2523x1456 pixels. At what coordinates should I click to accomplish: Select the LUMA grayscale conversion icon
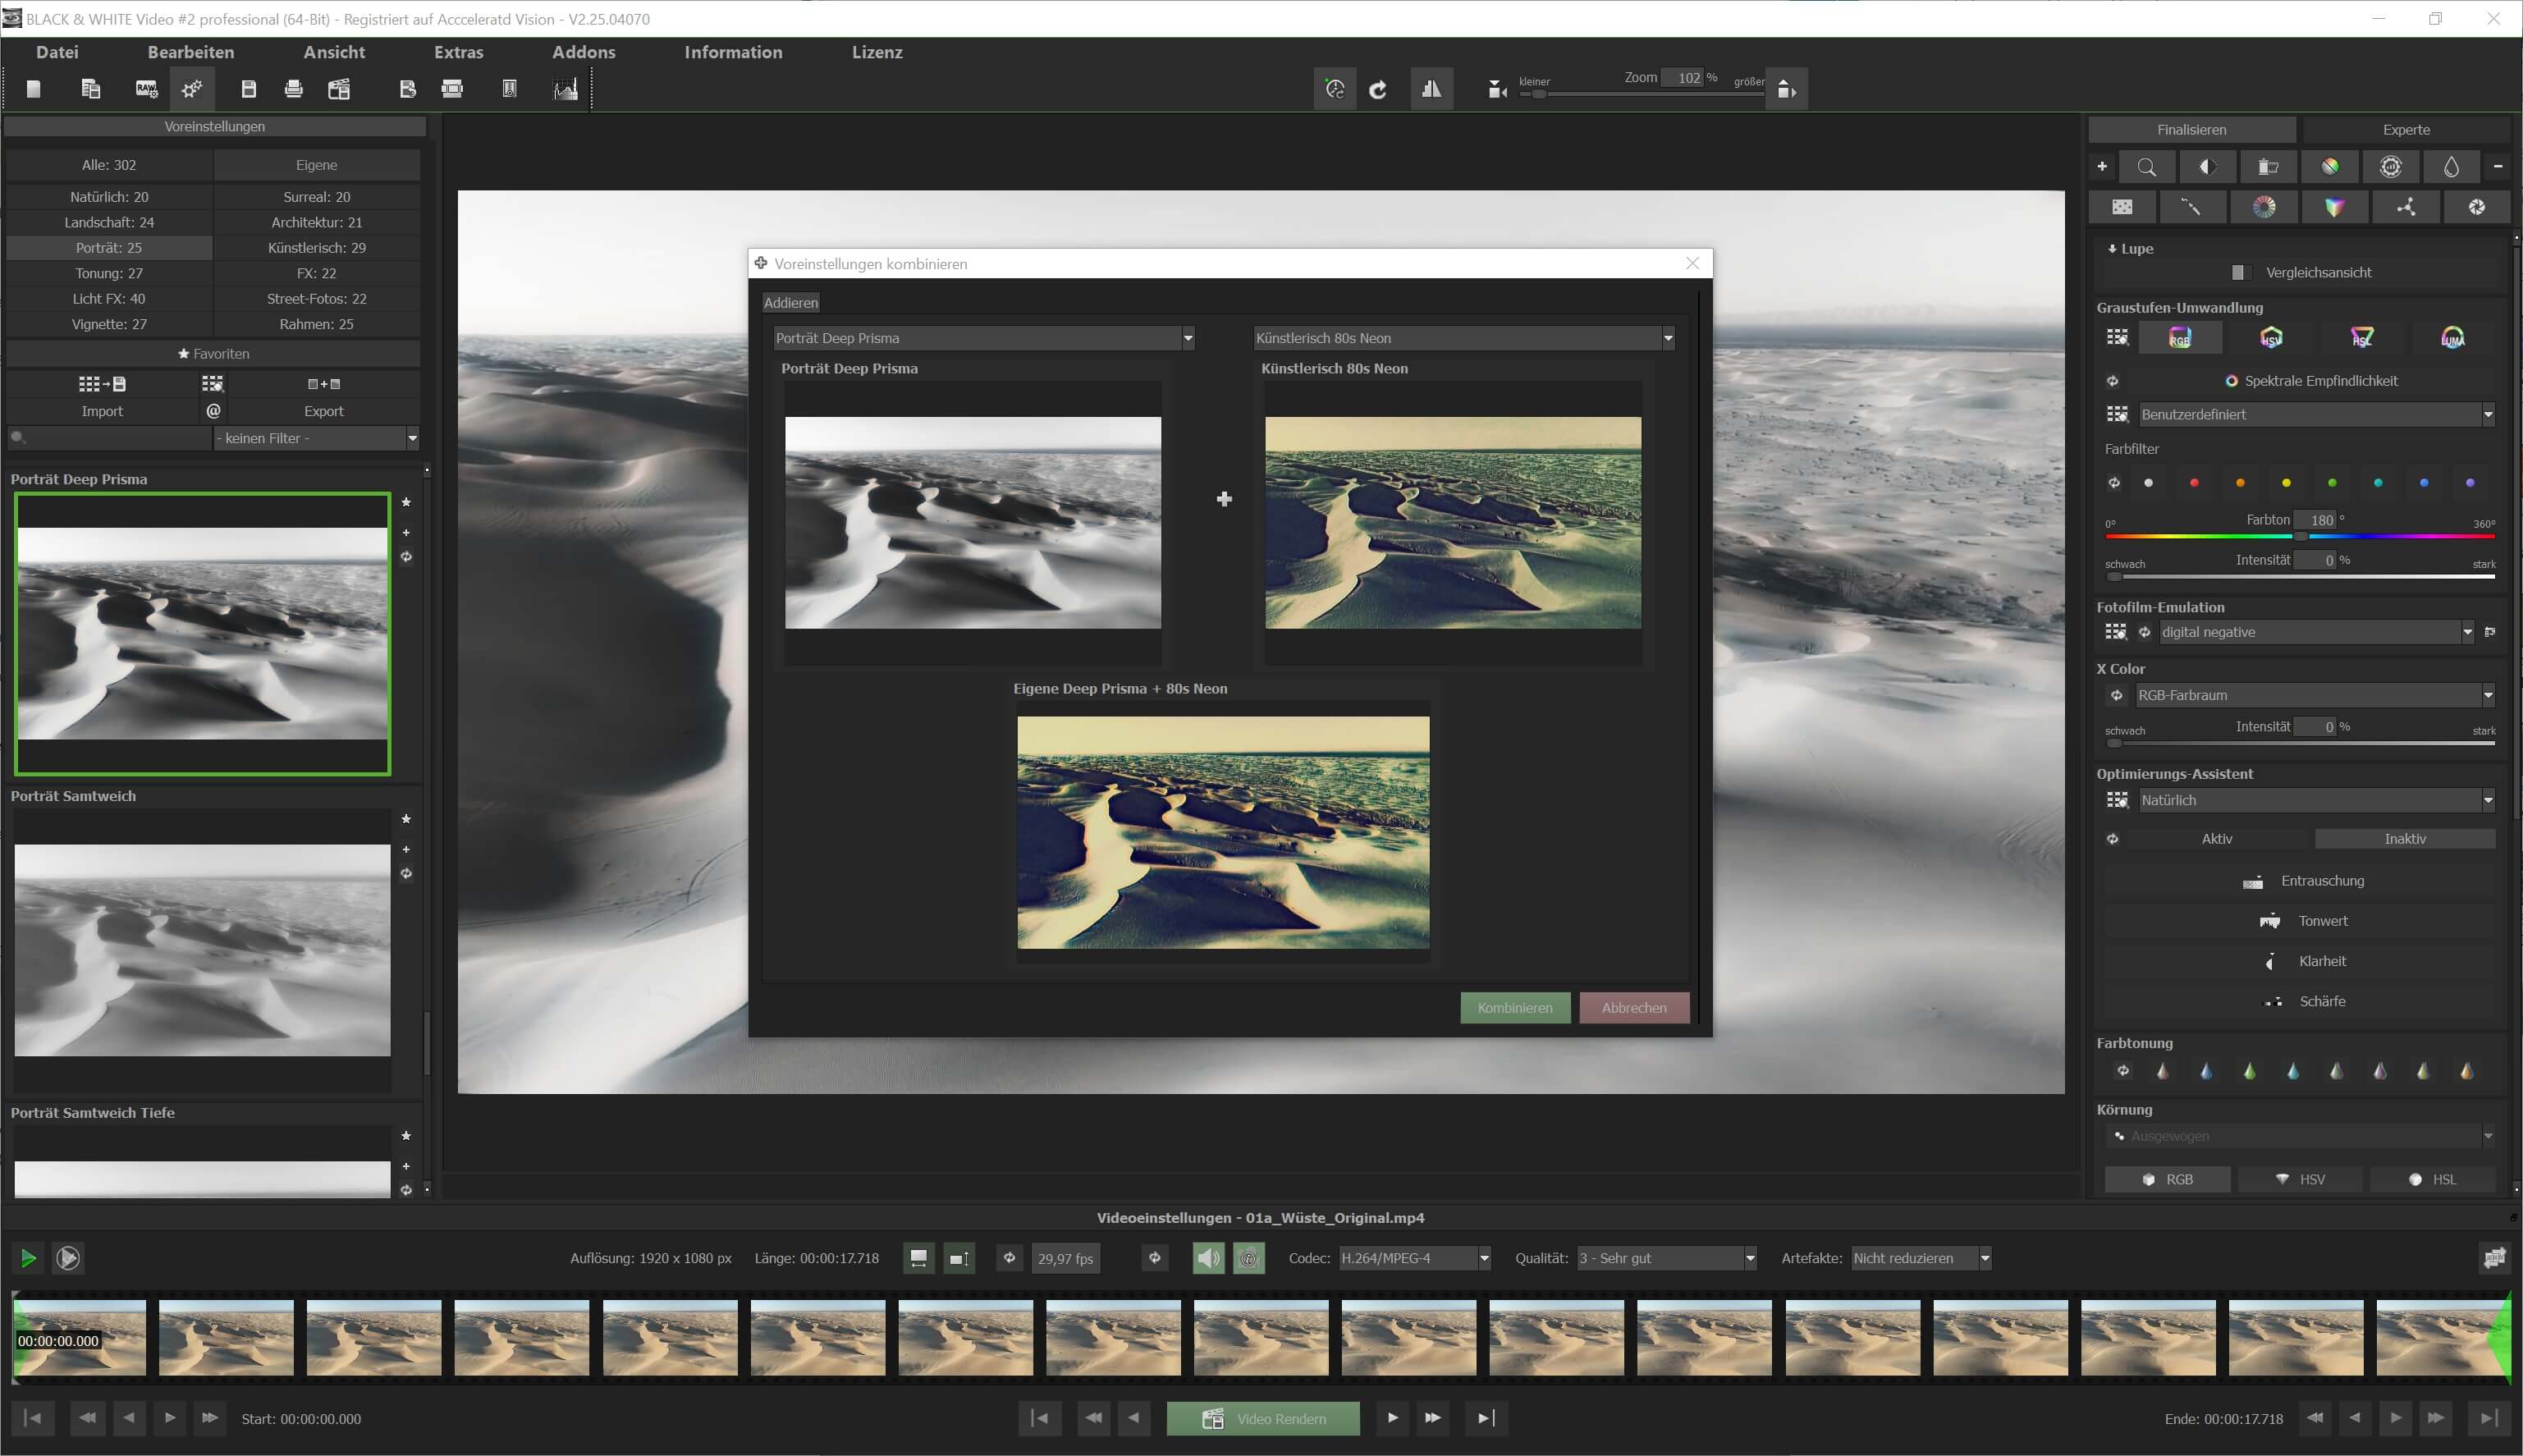2452,338
